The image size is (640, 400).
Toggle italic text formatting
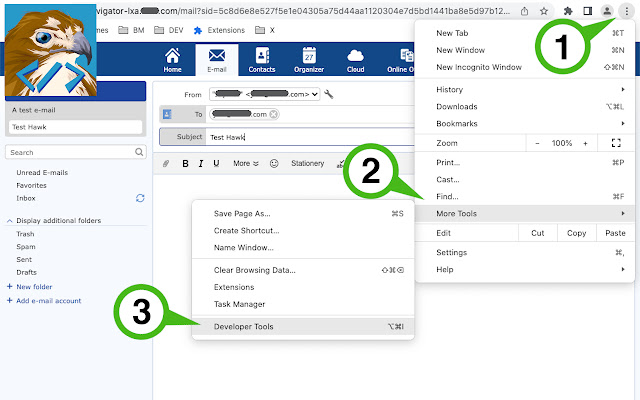201,163
